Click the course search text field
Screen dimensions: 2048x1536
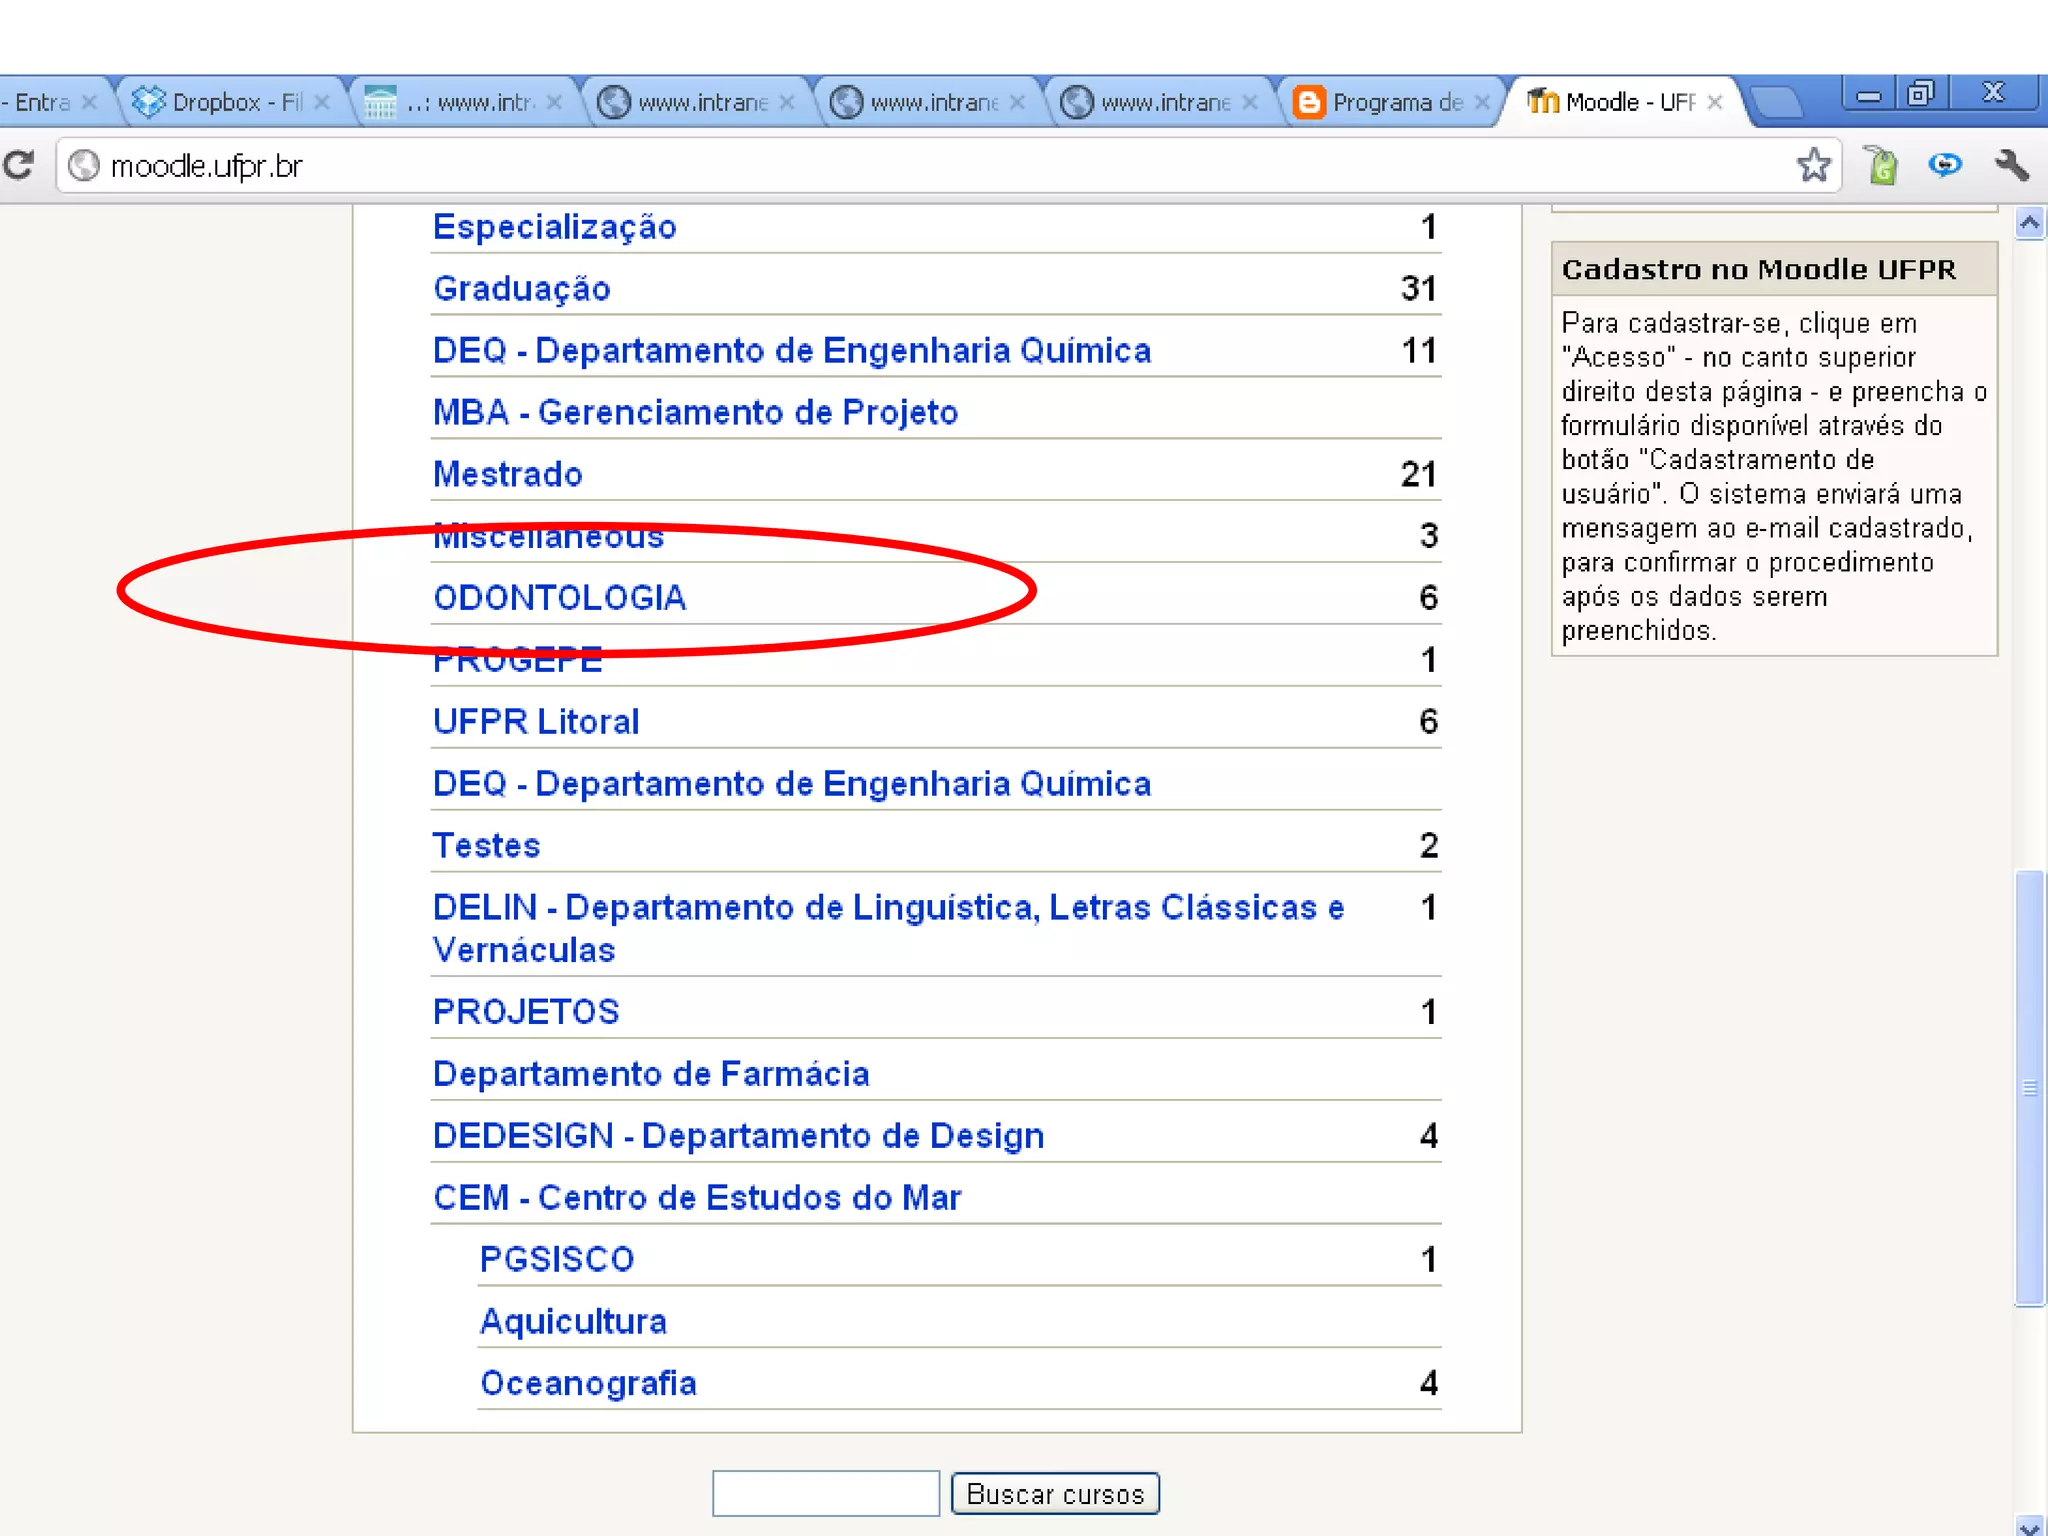click(x=825, y=1493)
